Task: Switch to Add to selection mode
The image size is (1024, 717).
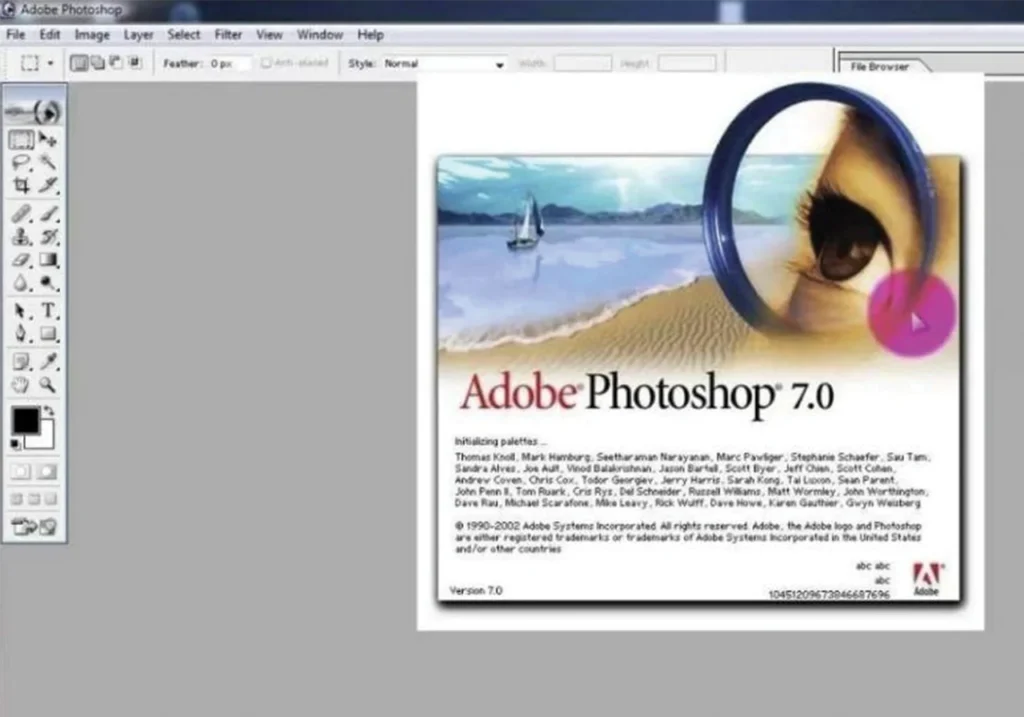Action: [x=97, y=63]
